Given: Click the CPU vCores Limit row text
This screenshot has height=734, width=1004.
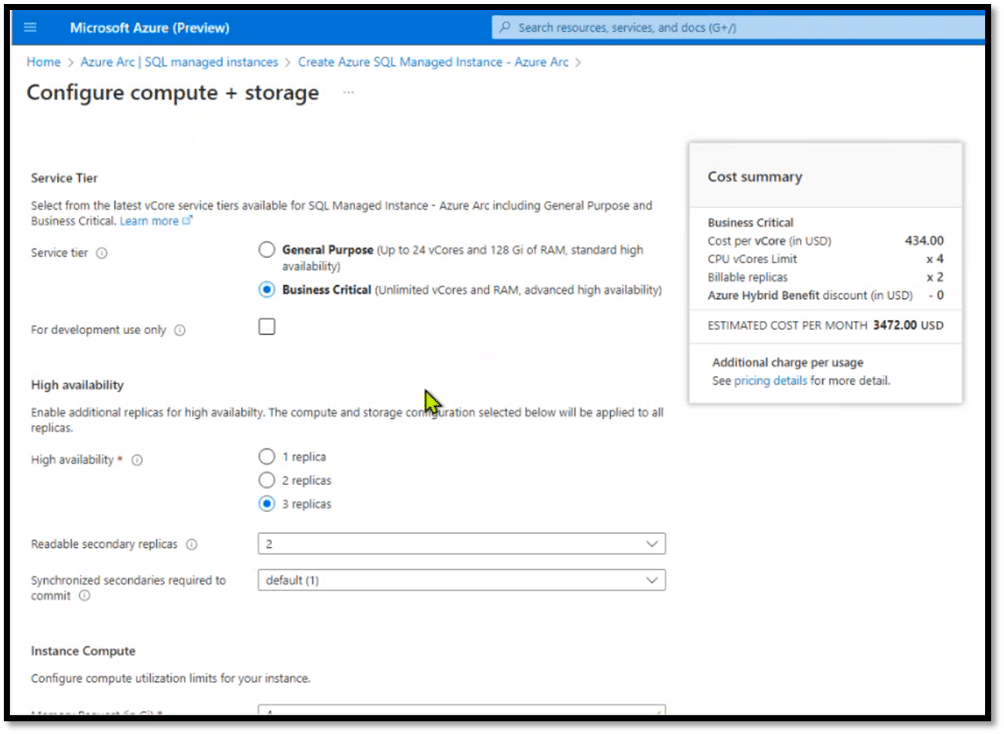Looking at the screenshot, I should pos(752,259).
